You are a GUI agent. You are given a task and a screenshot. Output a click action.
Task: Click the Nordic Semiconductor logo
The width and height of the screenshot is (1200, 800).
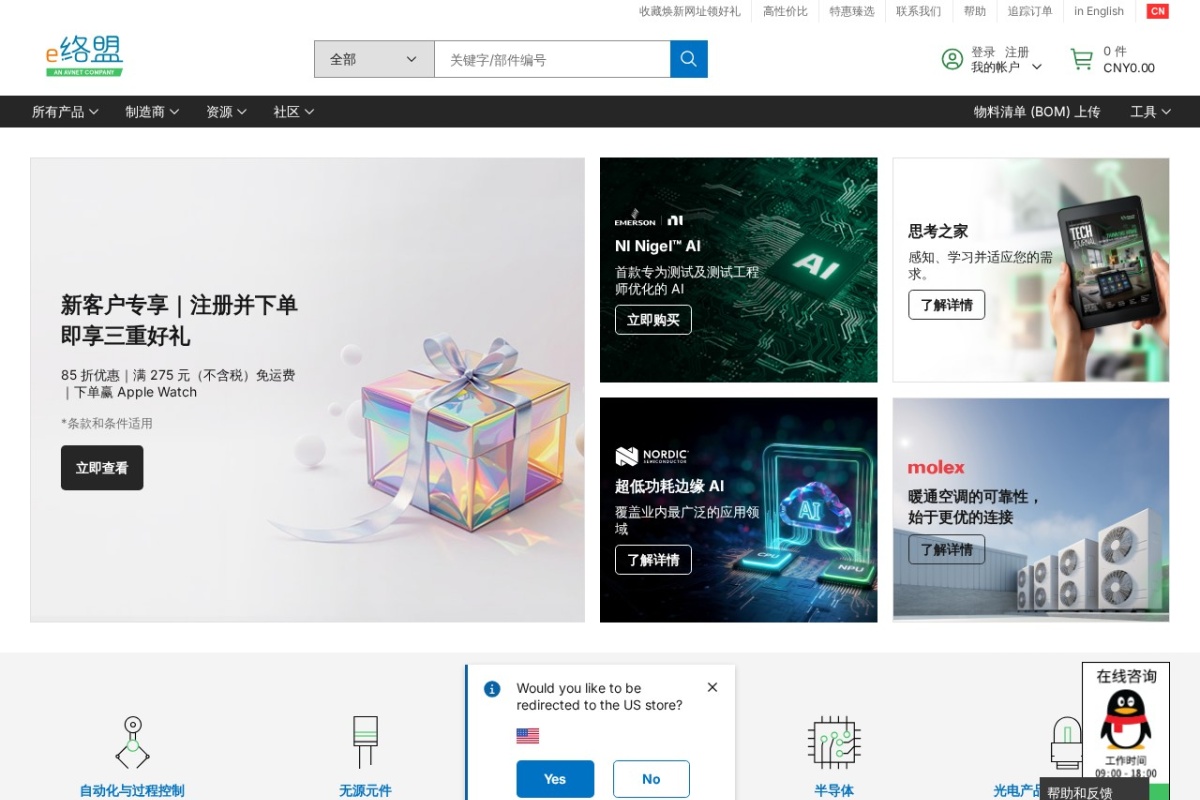click(652, 456)
